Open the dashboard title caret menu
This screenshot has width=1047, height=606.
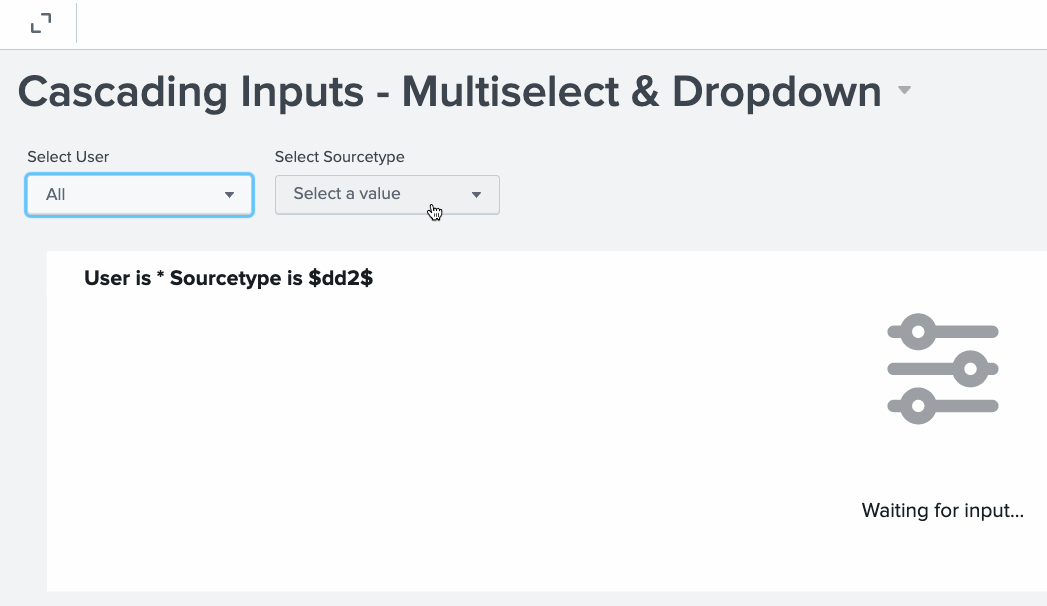tap(904, 91)
